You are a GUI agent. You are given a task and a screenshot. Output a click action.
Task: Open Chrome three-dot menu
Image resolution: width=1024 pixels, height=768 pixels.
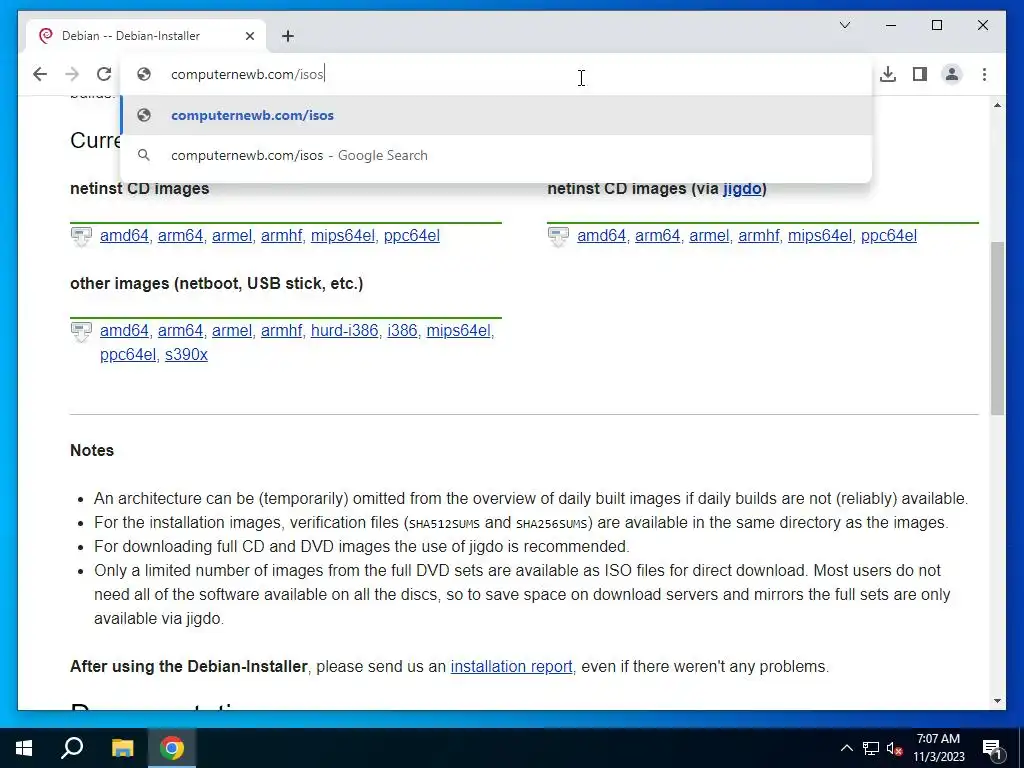click(x=984, y=74)
